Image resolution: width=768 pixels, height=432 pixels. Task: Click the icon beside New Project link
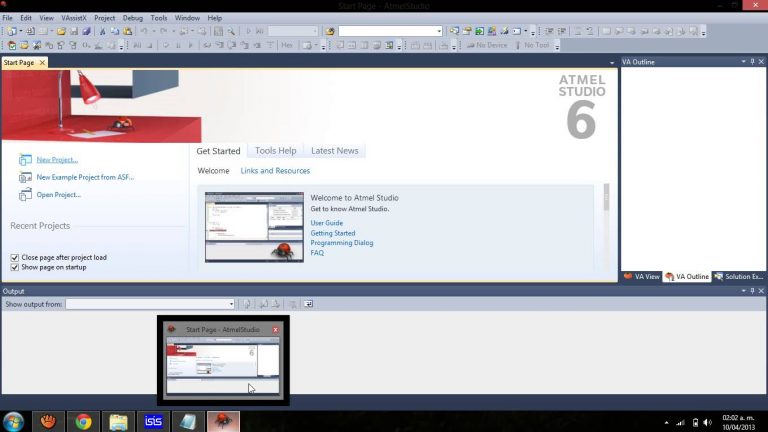coord(25,160)
